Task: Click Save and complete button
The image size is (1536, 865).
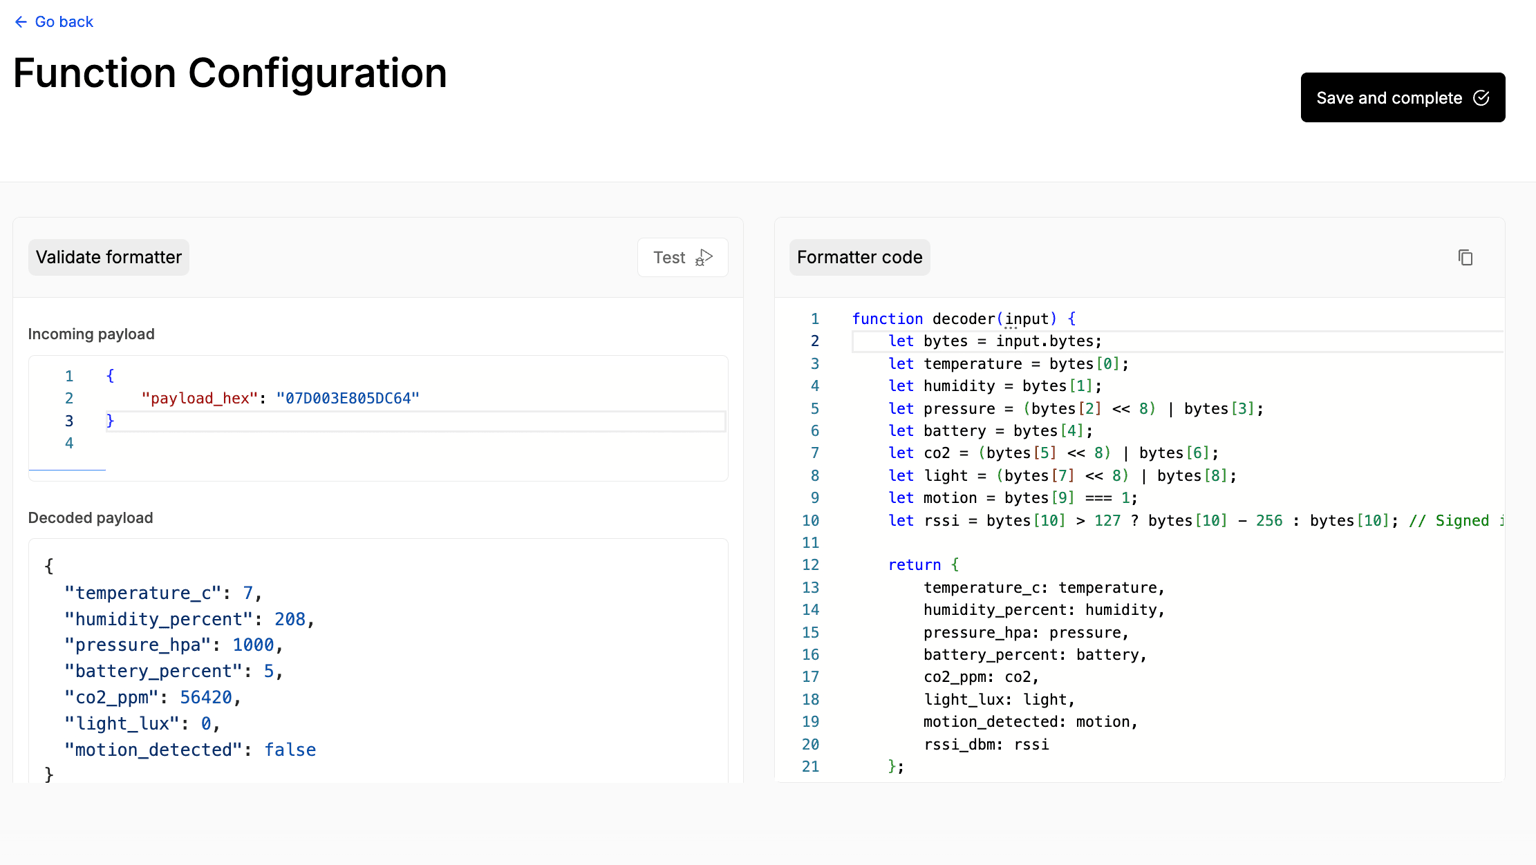Action: pos(1402,97)
